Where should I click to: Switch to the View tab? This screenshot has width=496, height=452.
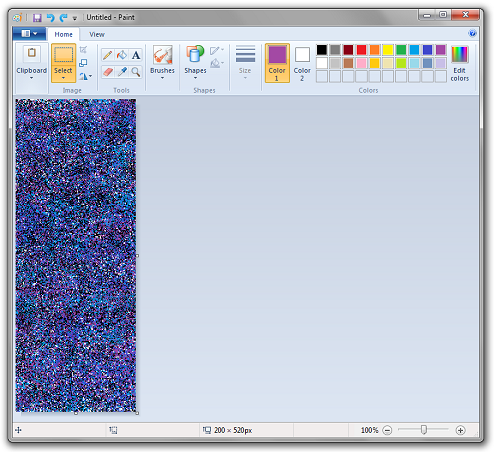(97, 34)
